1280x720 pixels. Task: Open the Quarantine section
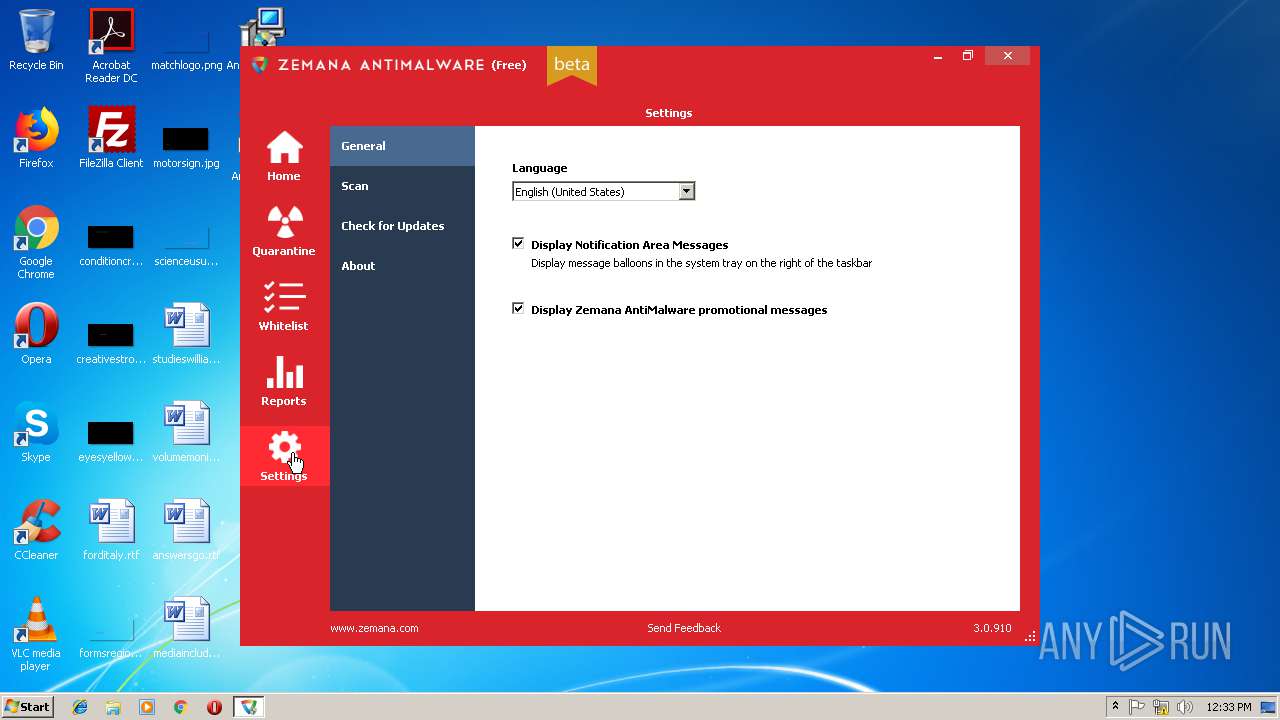click(284, 233)
